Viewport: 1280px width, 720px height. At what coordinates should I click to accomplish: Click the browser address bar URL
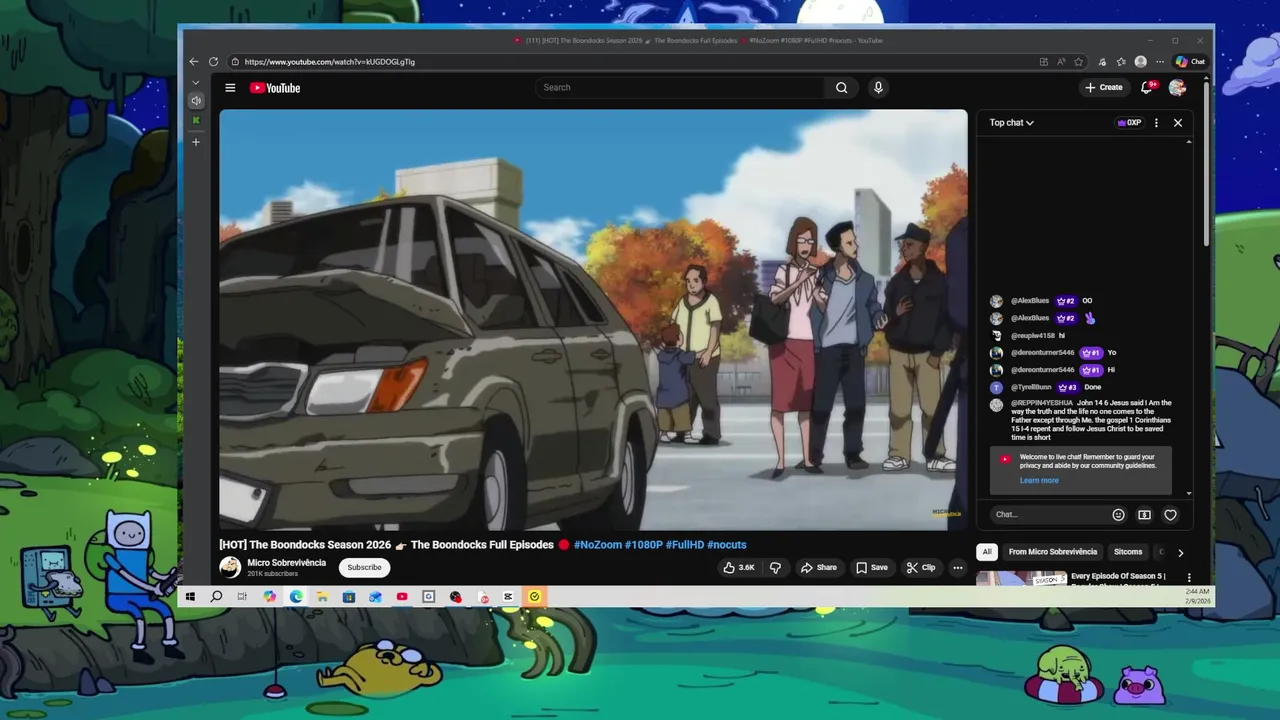click(330, 61)
